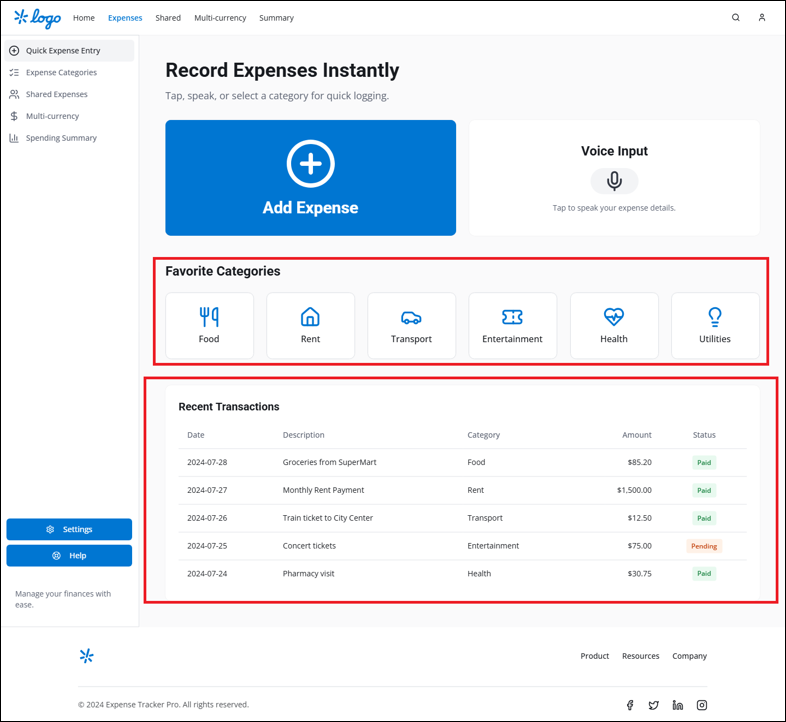Select the Pharmacy visit description

(308, 574)
